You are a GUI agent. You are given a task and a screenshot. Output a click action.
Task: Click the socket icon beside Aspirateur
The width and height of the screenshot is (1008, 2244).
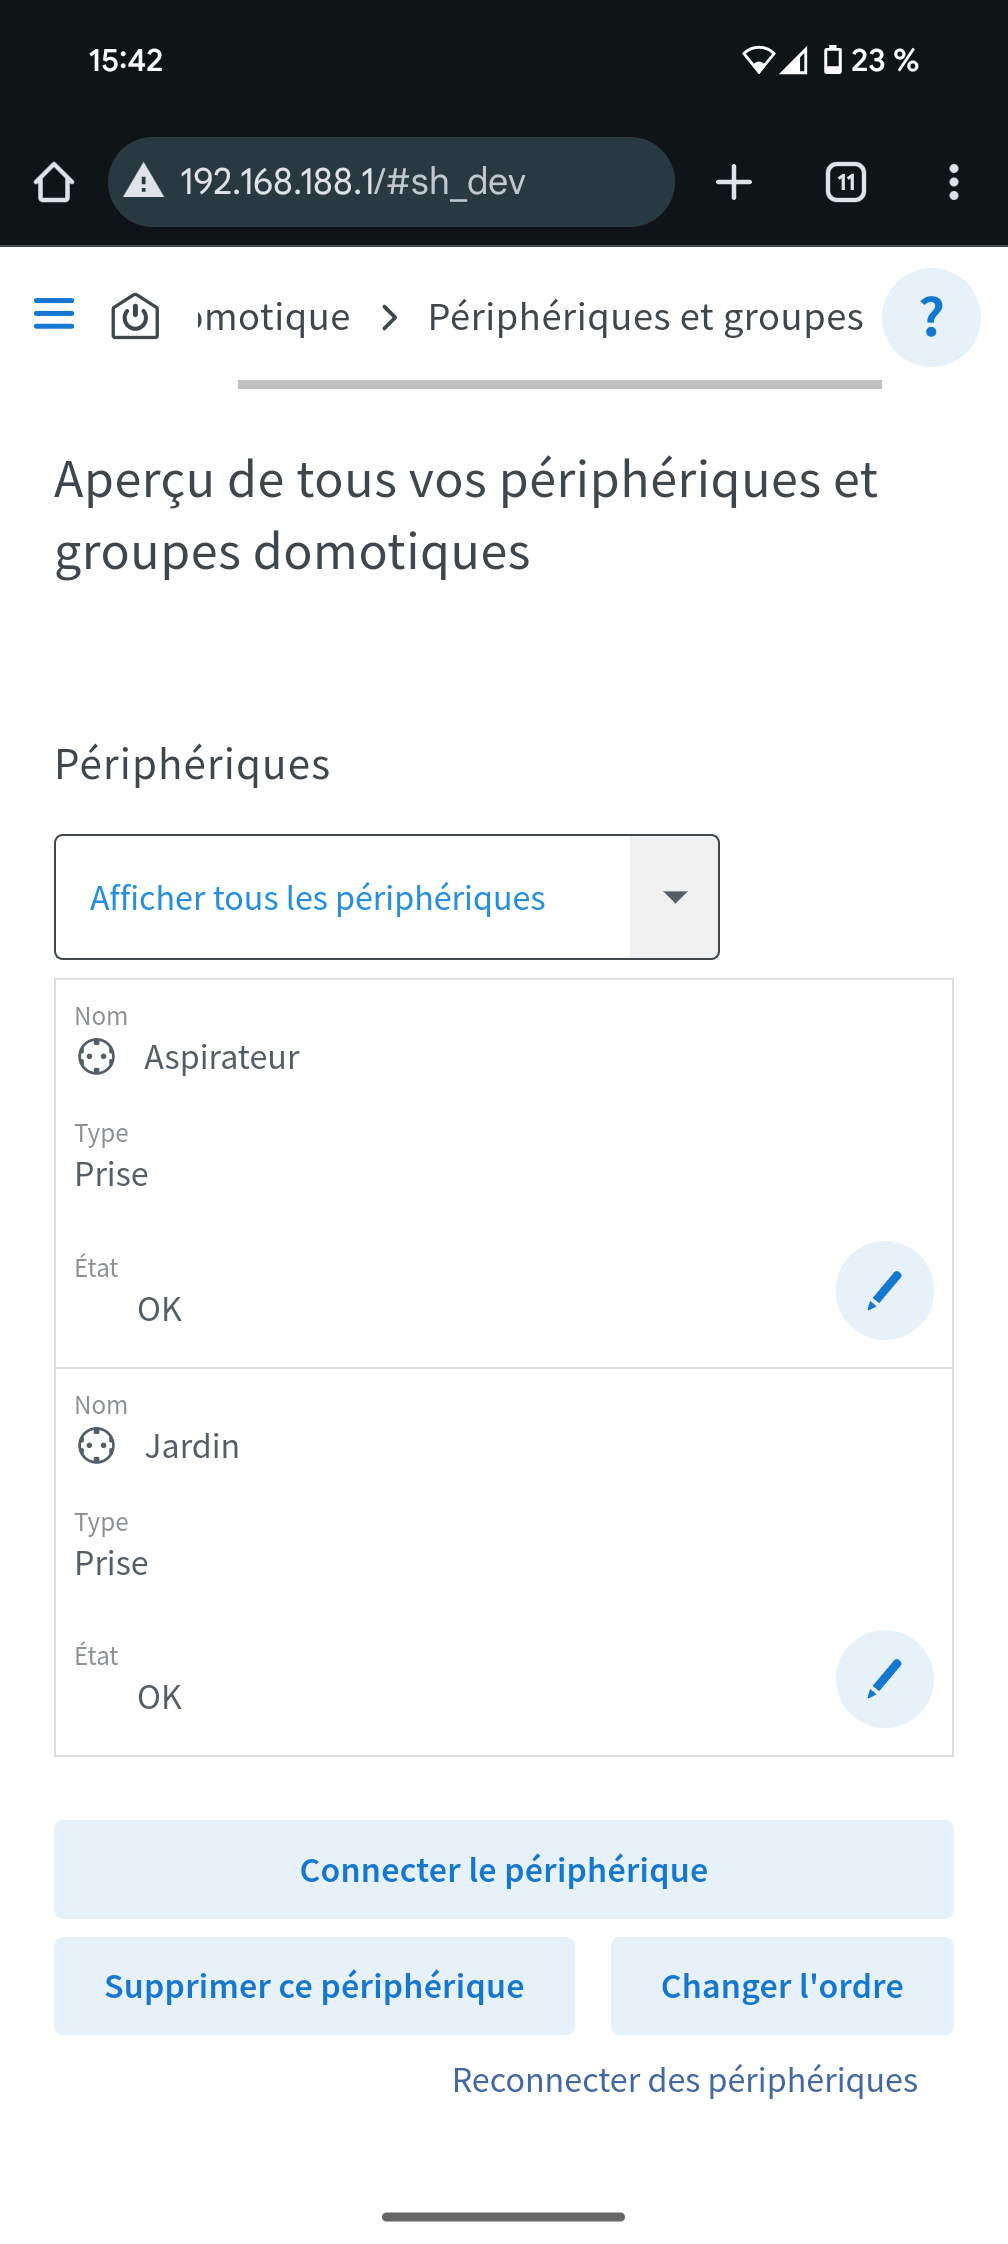[x=97, y=1057]
